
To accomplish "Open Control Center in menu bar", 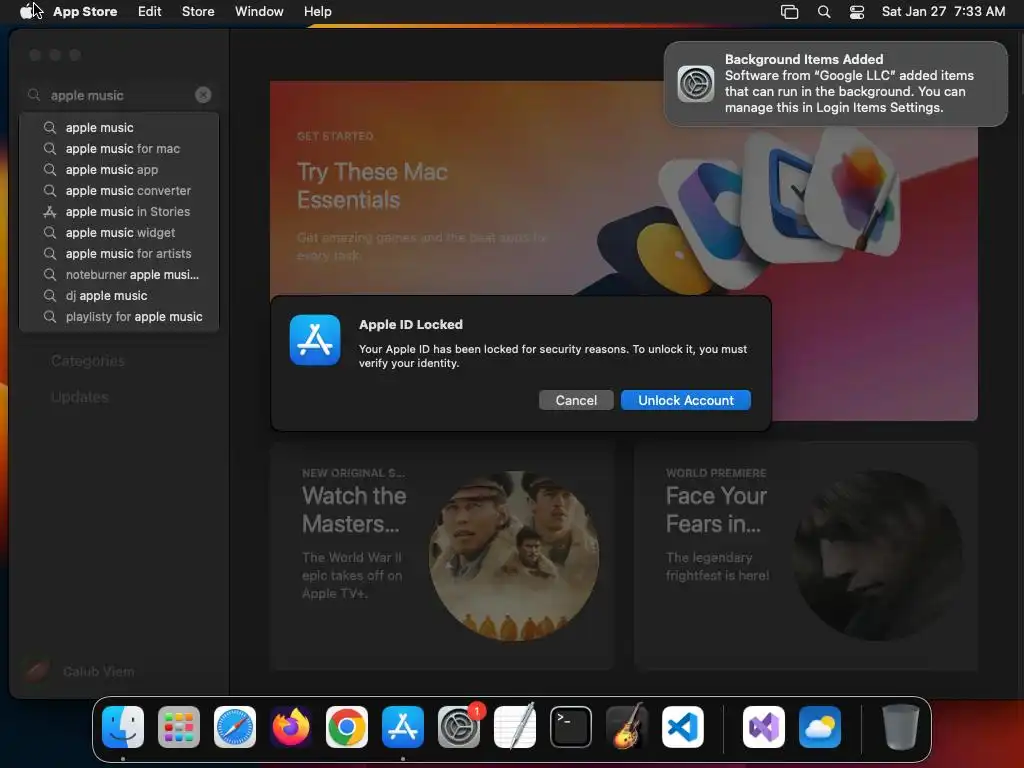I will [x=857, y=12].
